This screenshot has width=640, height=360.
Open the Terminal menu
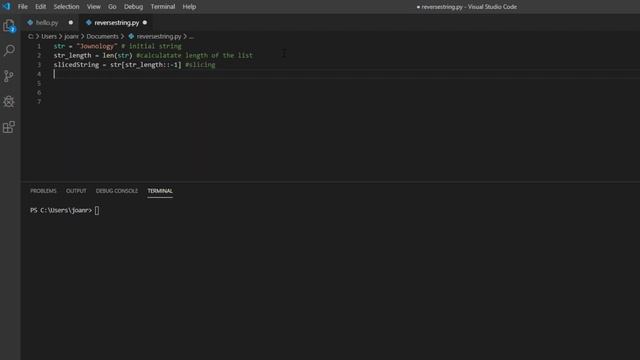click(163, 7)
